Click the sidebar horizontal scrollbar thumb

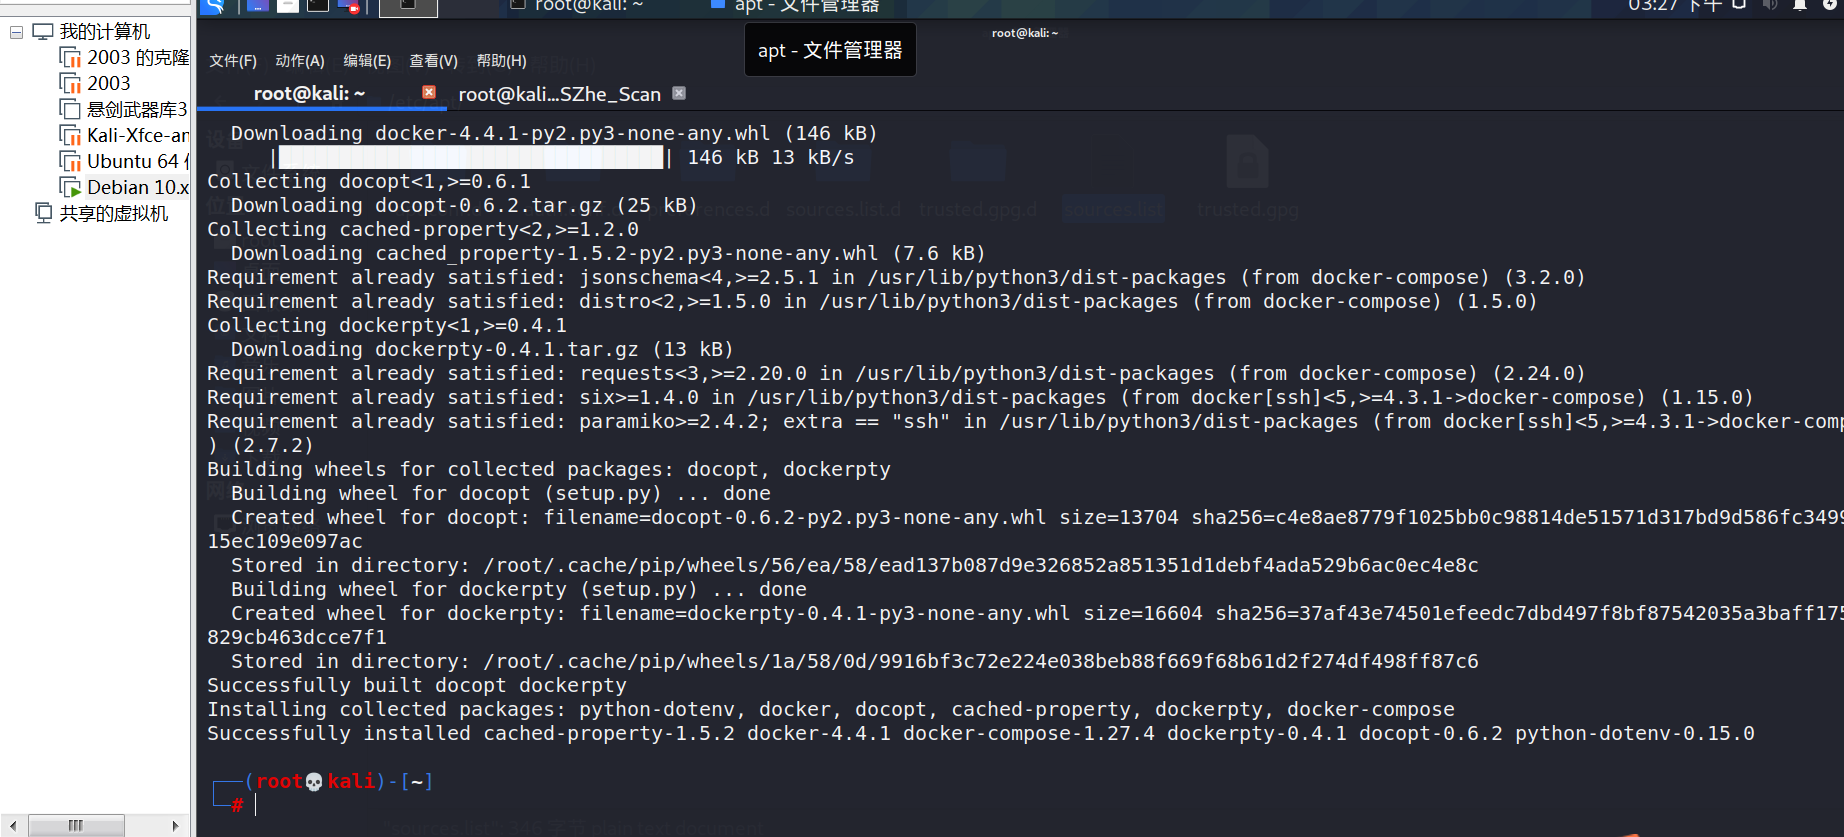pos(76,825)
